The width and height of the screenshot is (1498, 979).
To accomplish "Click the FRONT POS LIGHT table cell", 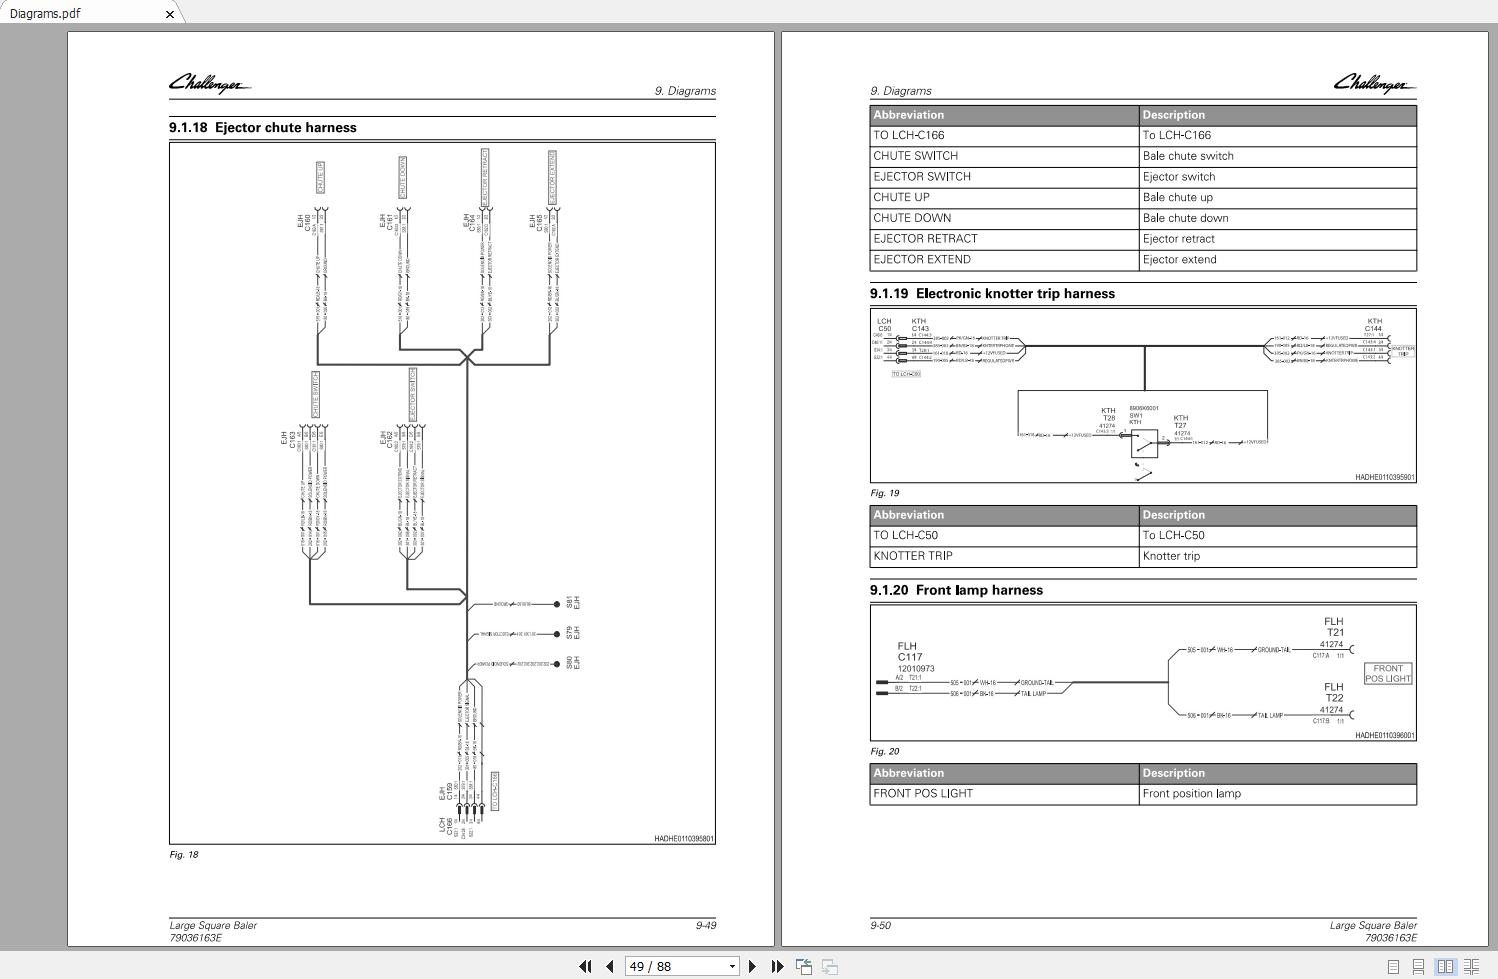I will (1003, 794).
